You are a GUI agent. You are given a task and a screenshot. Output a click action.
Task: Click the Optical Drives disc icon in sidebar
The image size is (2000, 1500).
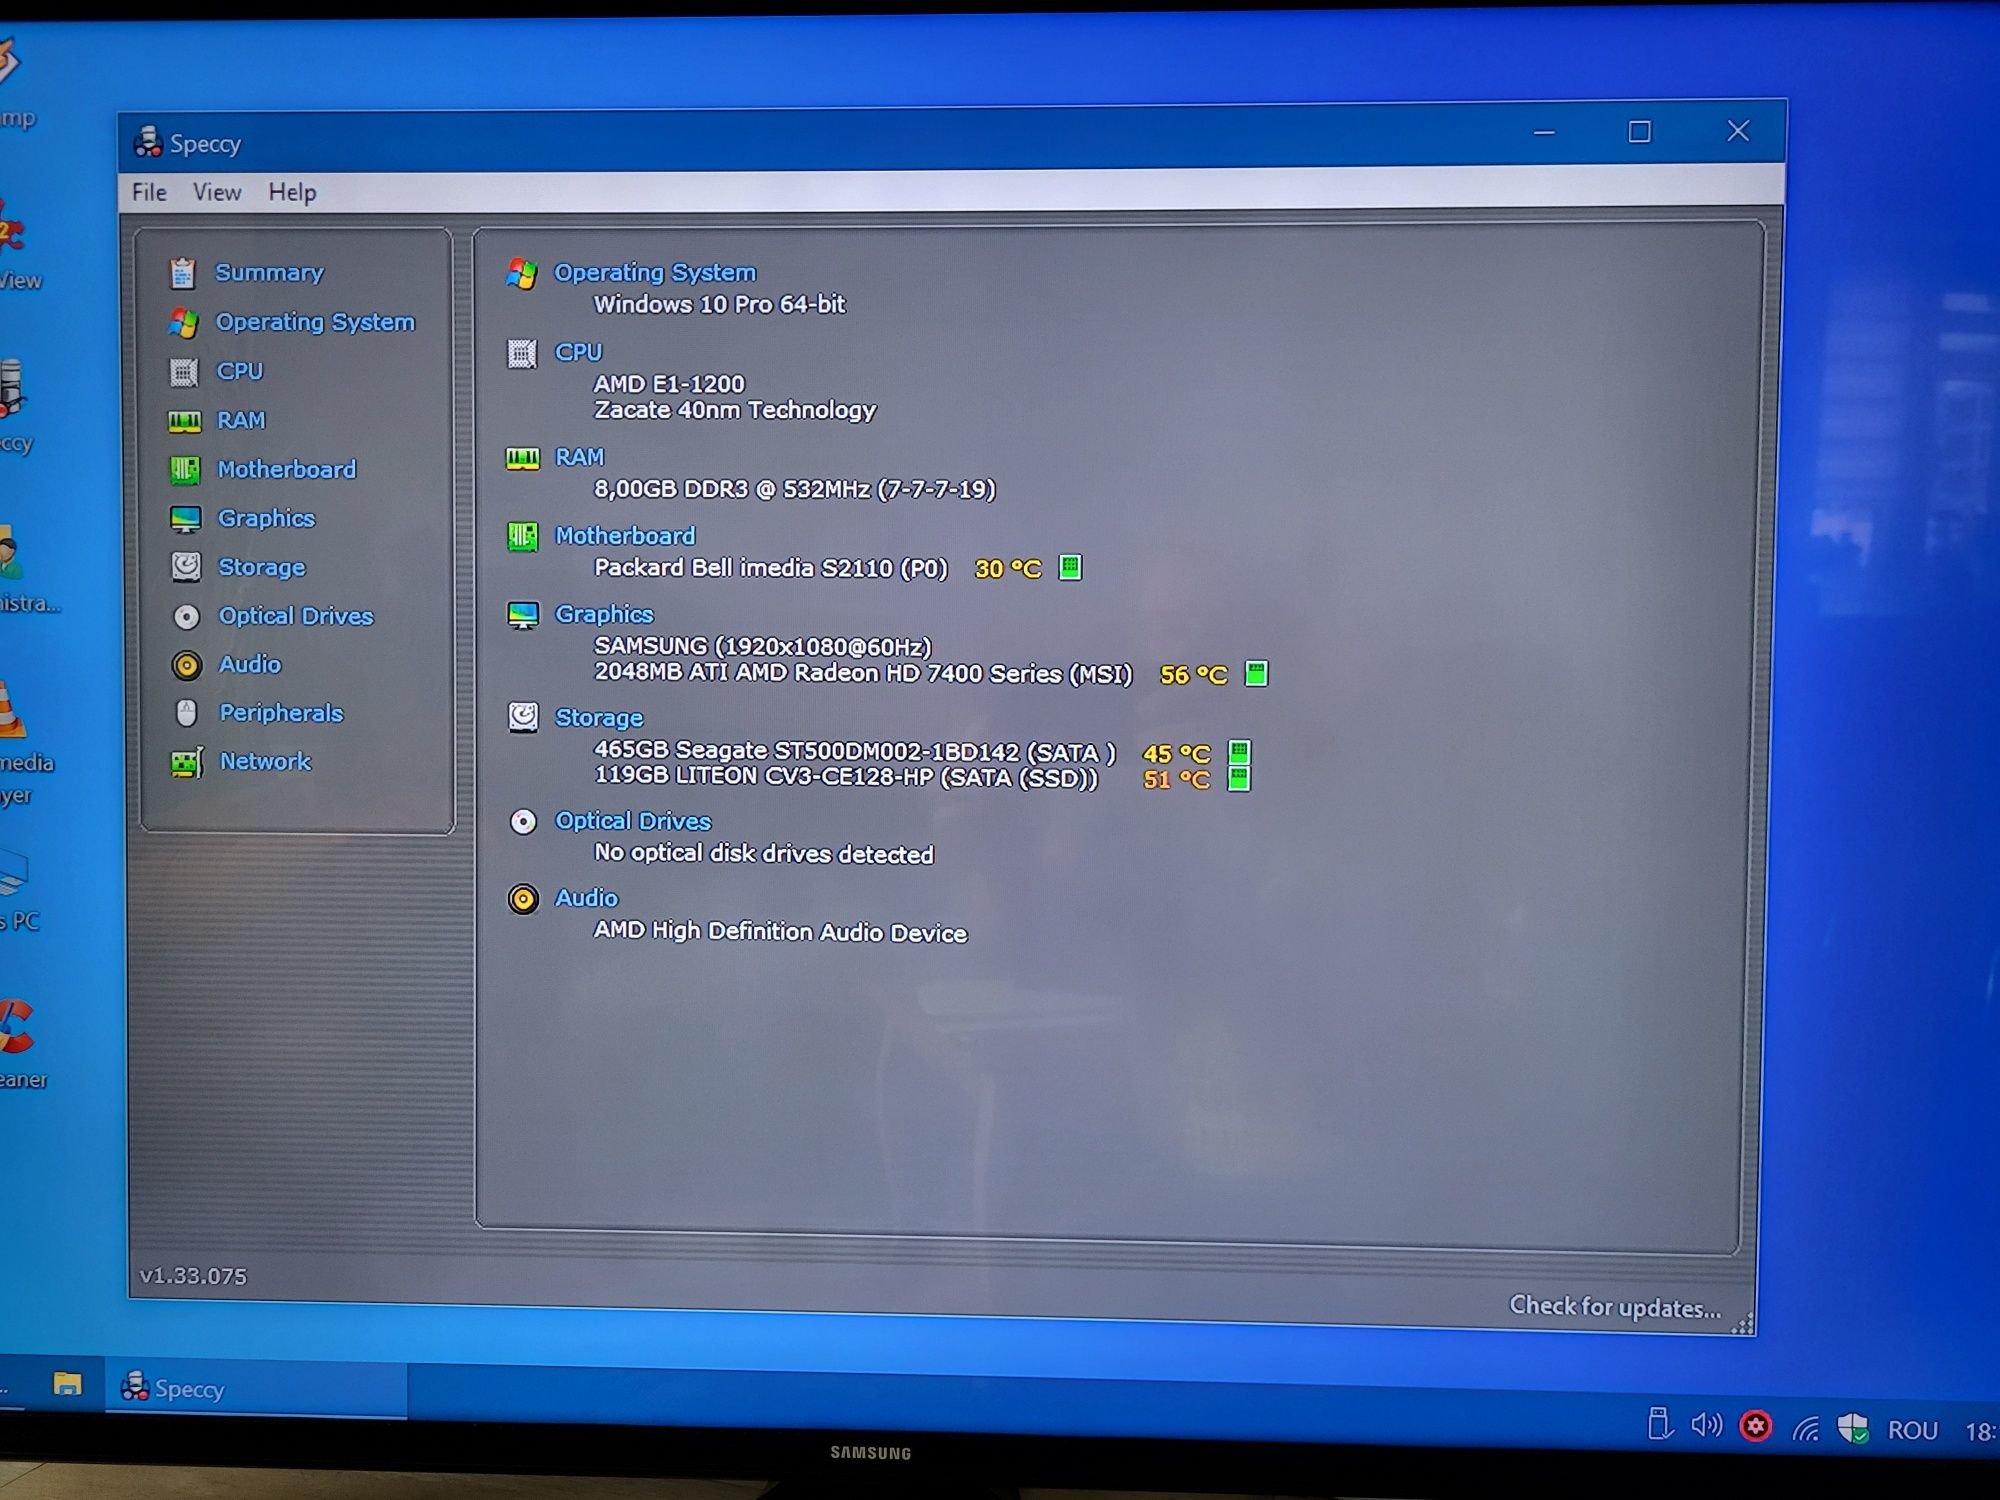pyautogui.click(x=186, y=617)
